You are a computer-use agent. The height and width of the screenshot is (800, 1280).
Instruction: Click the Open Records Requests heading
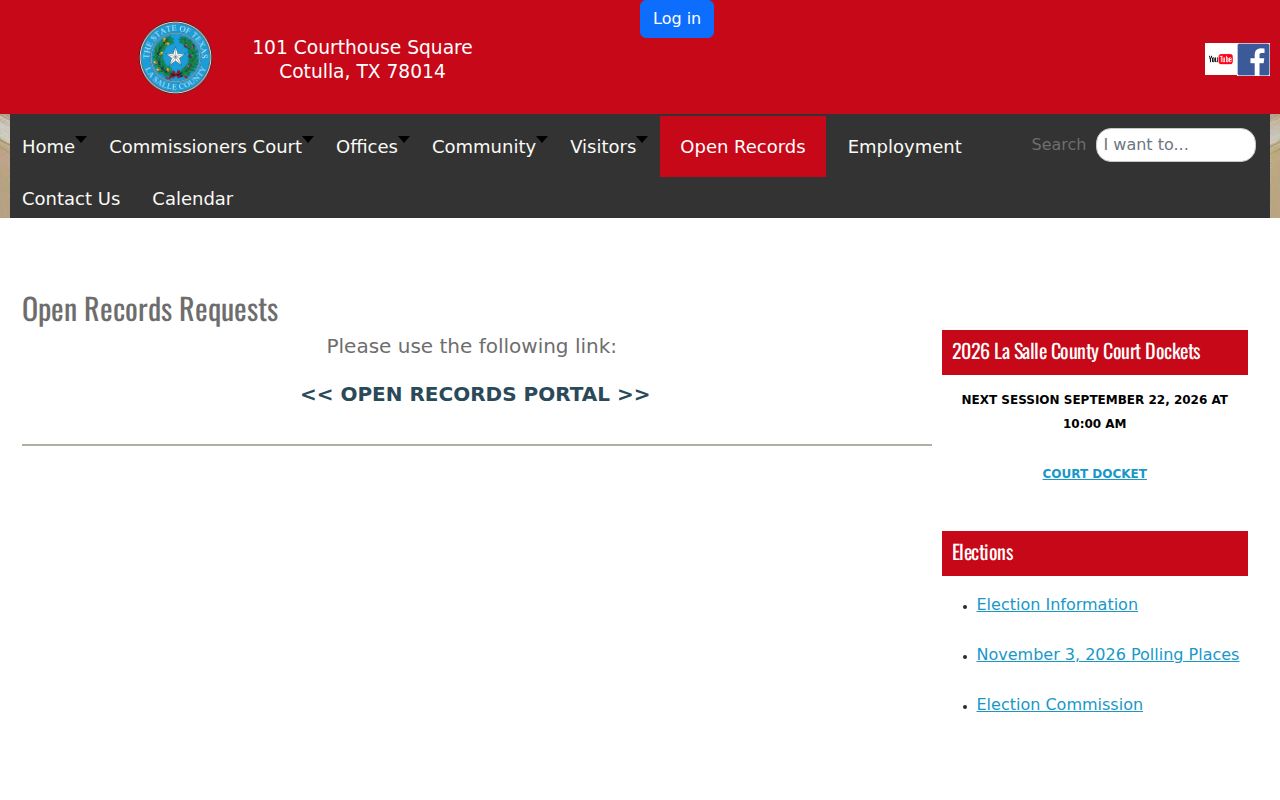click(x=150, y=309)
